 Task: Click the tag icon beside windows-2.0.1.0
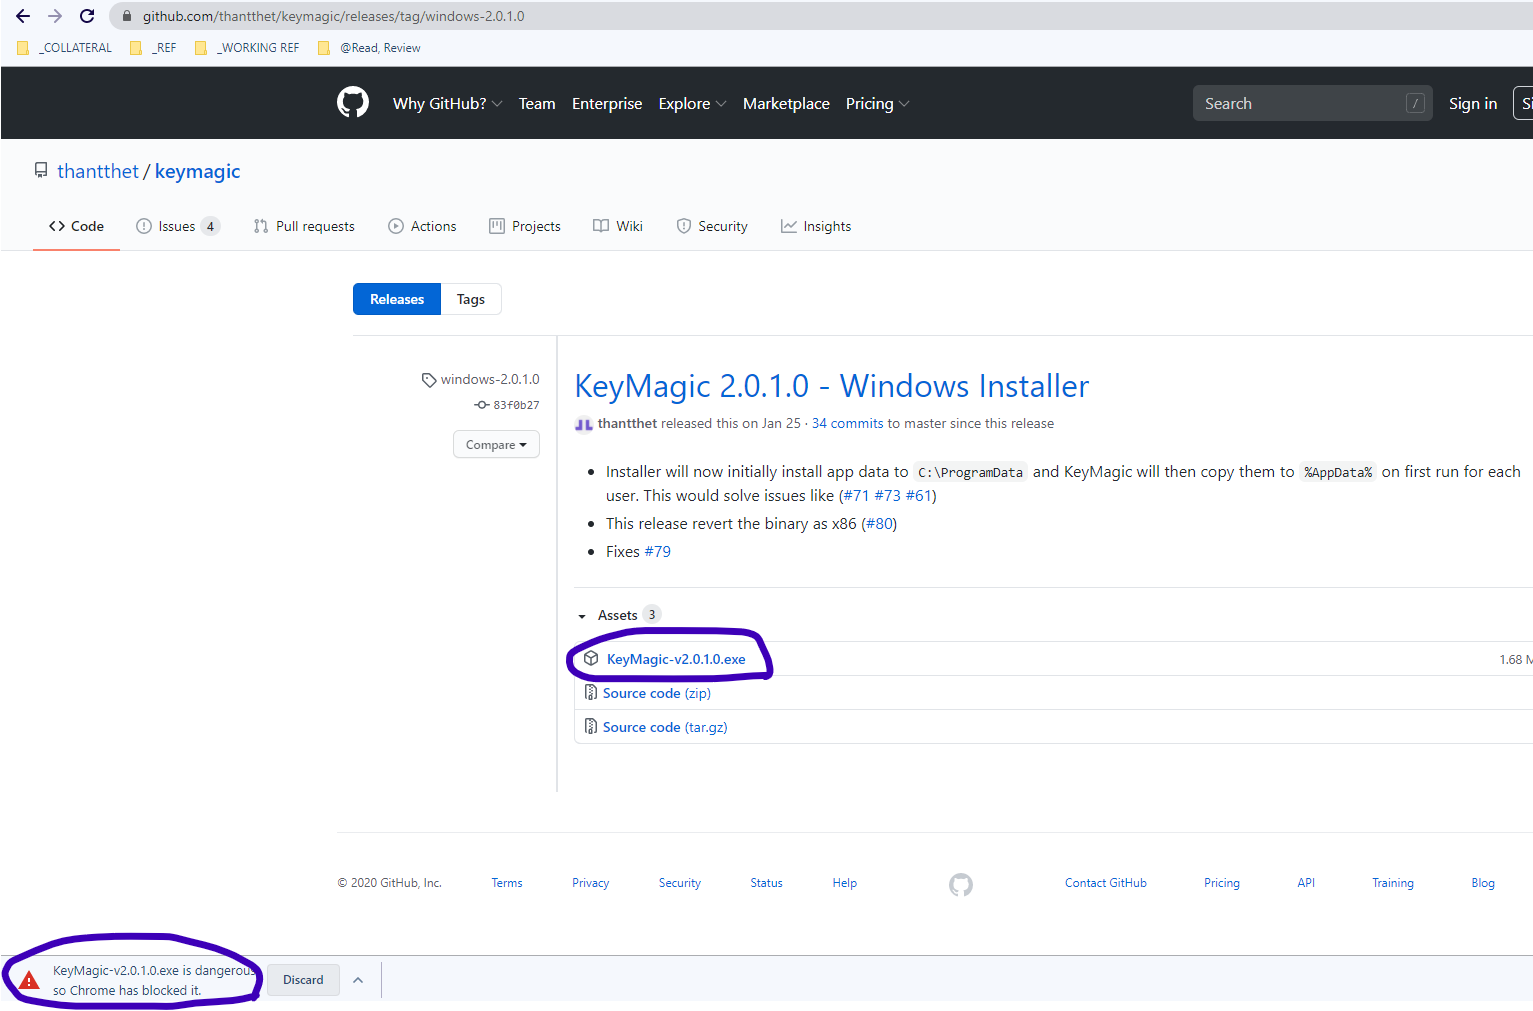pyautogui.click(x=429, y=379)
